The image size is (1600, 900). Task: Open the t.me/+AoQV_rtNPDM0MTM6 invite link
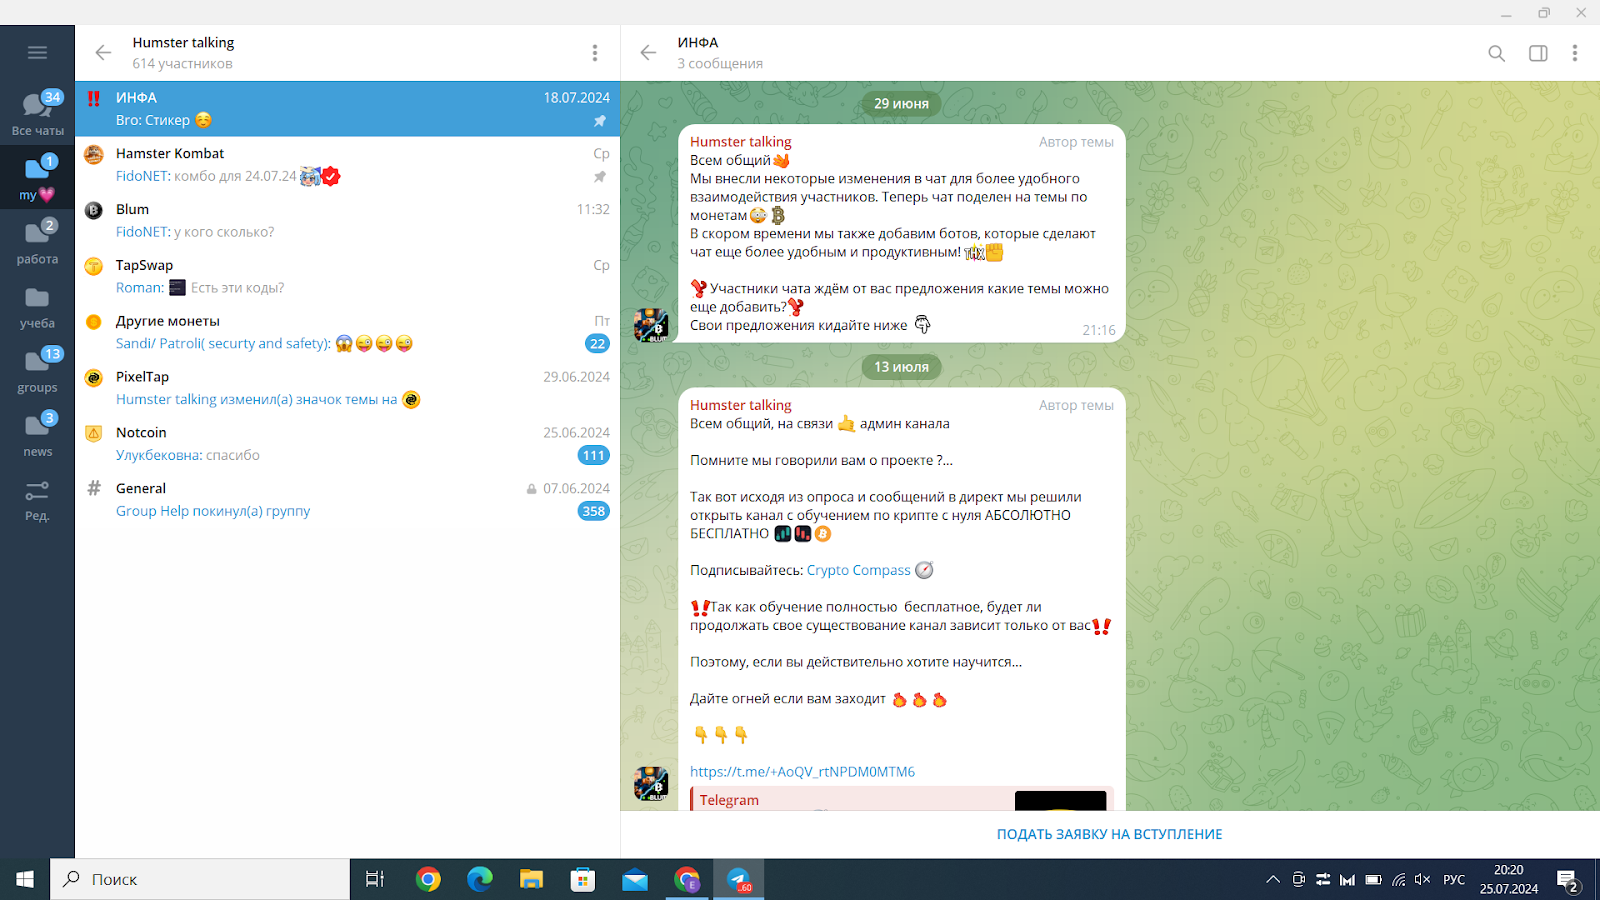point(802,772)
